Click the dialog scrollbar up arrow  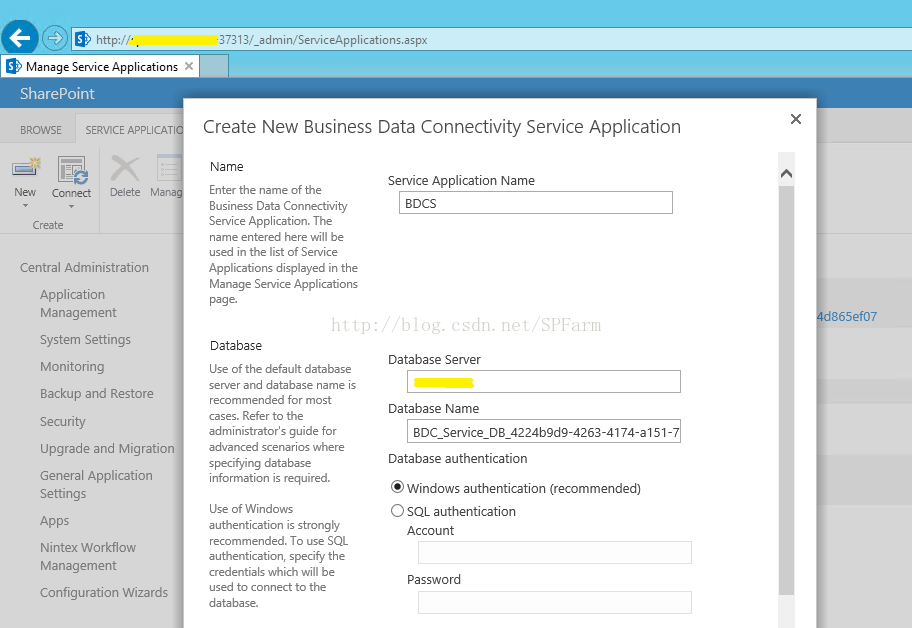tap(786, 173)
